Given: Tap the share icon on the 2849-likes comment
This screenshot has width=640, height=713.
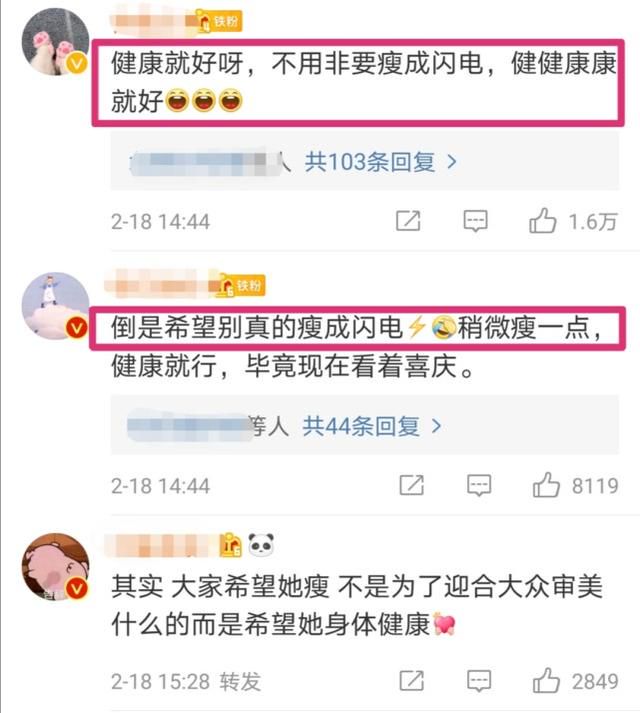Looking at the screenshot, I should tap(412, 681).
